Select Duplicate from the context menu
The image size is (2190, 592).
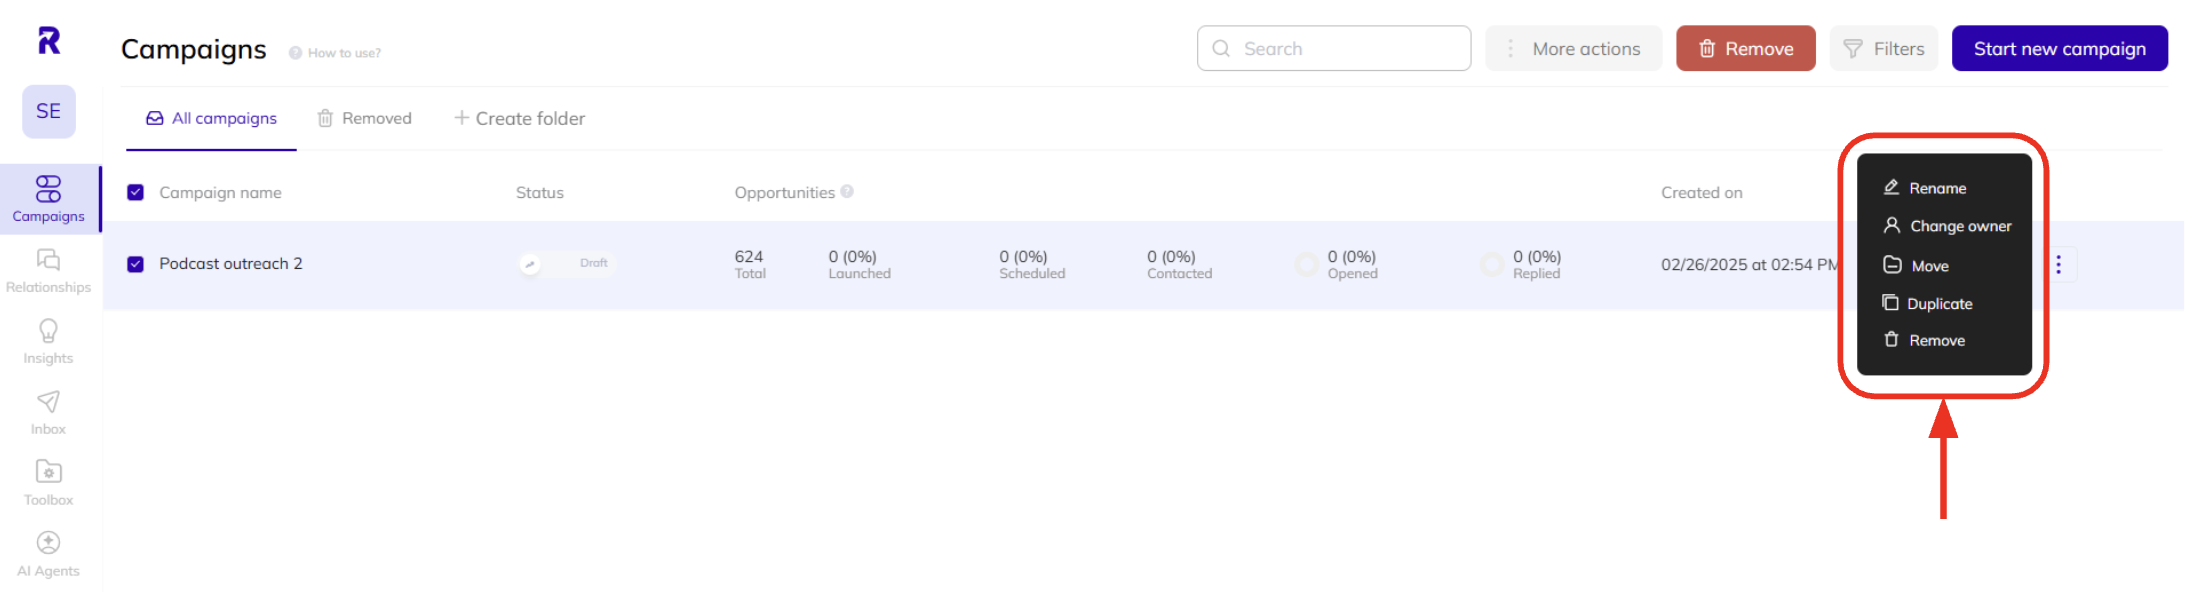tap(1940, 303)
